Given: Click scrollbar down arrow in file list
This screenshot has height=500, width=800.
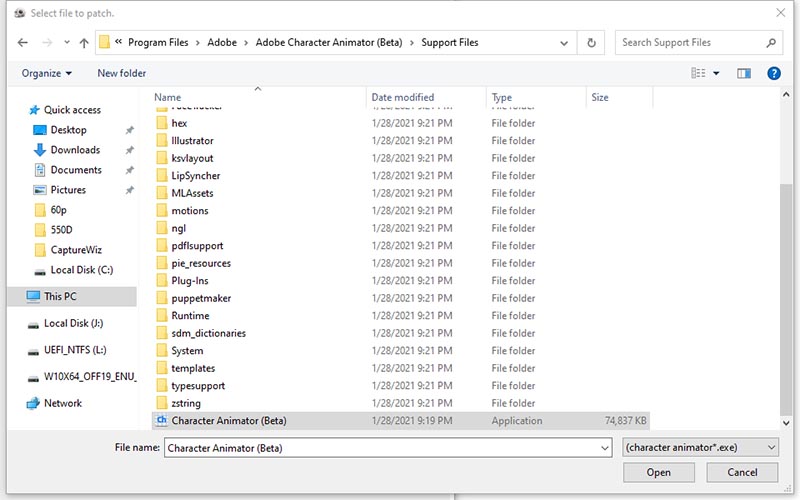Looking at the screenshot, I should tap(786, 423).
